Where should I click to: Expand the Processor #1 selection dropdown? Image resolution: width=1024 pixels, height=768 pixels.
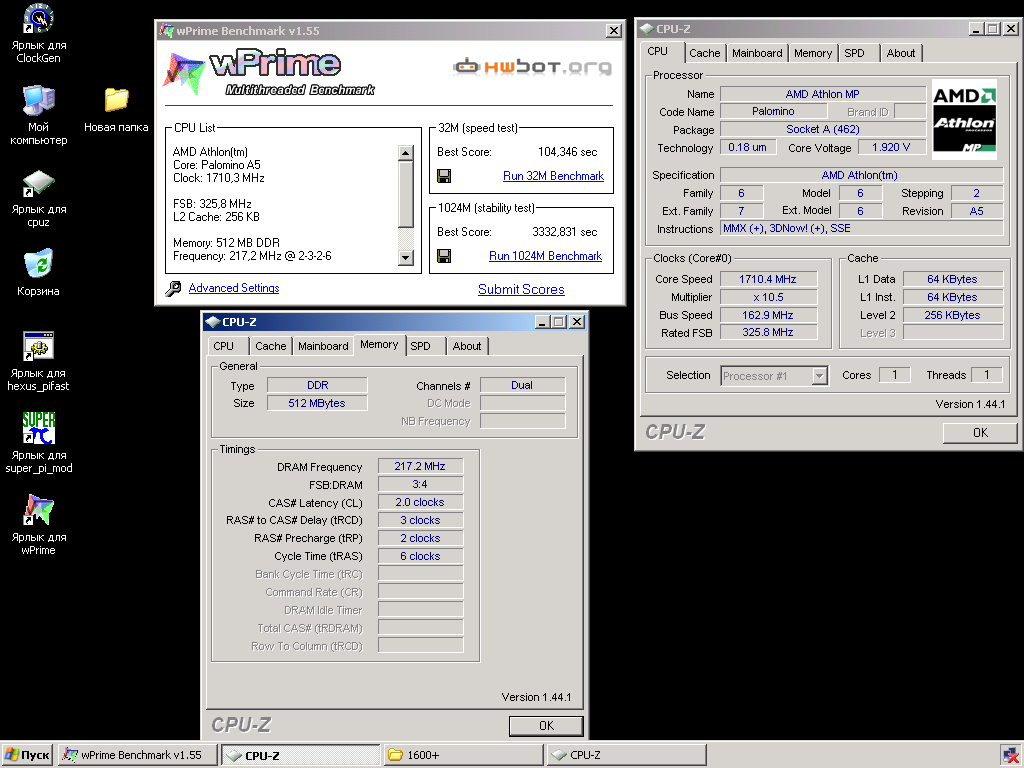coord(820,376)
